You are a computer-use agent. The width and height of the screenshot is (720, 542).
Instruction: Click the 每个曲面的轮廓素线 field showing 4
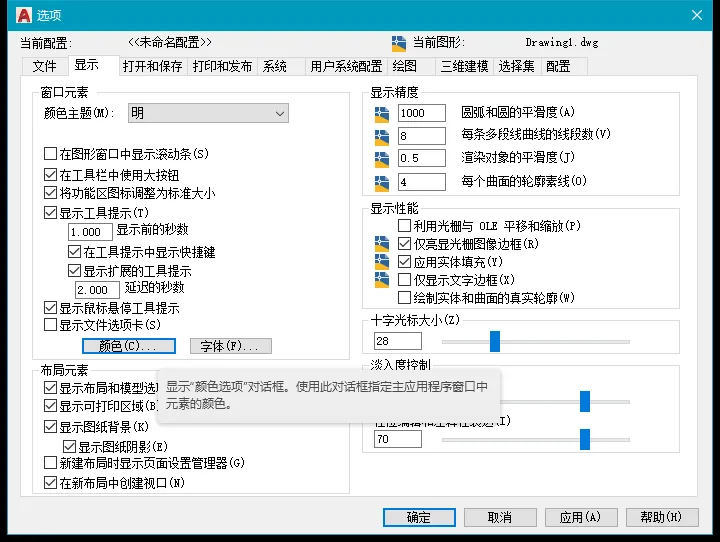click(x=422, y=182)
